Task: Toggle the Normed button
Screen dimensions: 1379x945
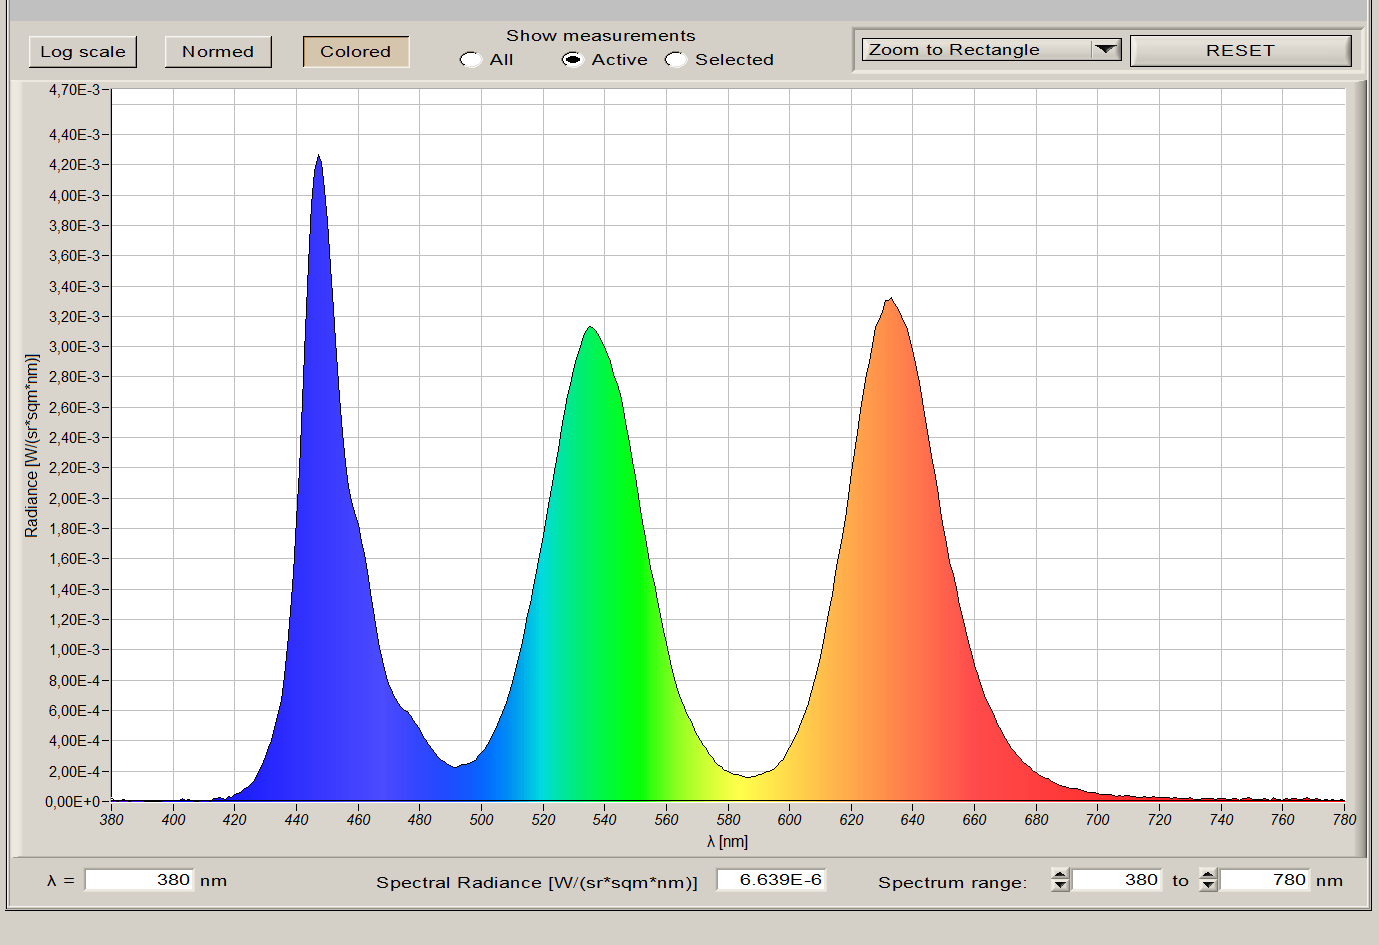Action: (218, 52)
